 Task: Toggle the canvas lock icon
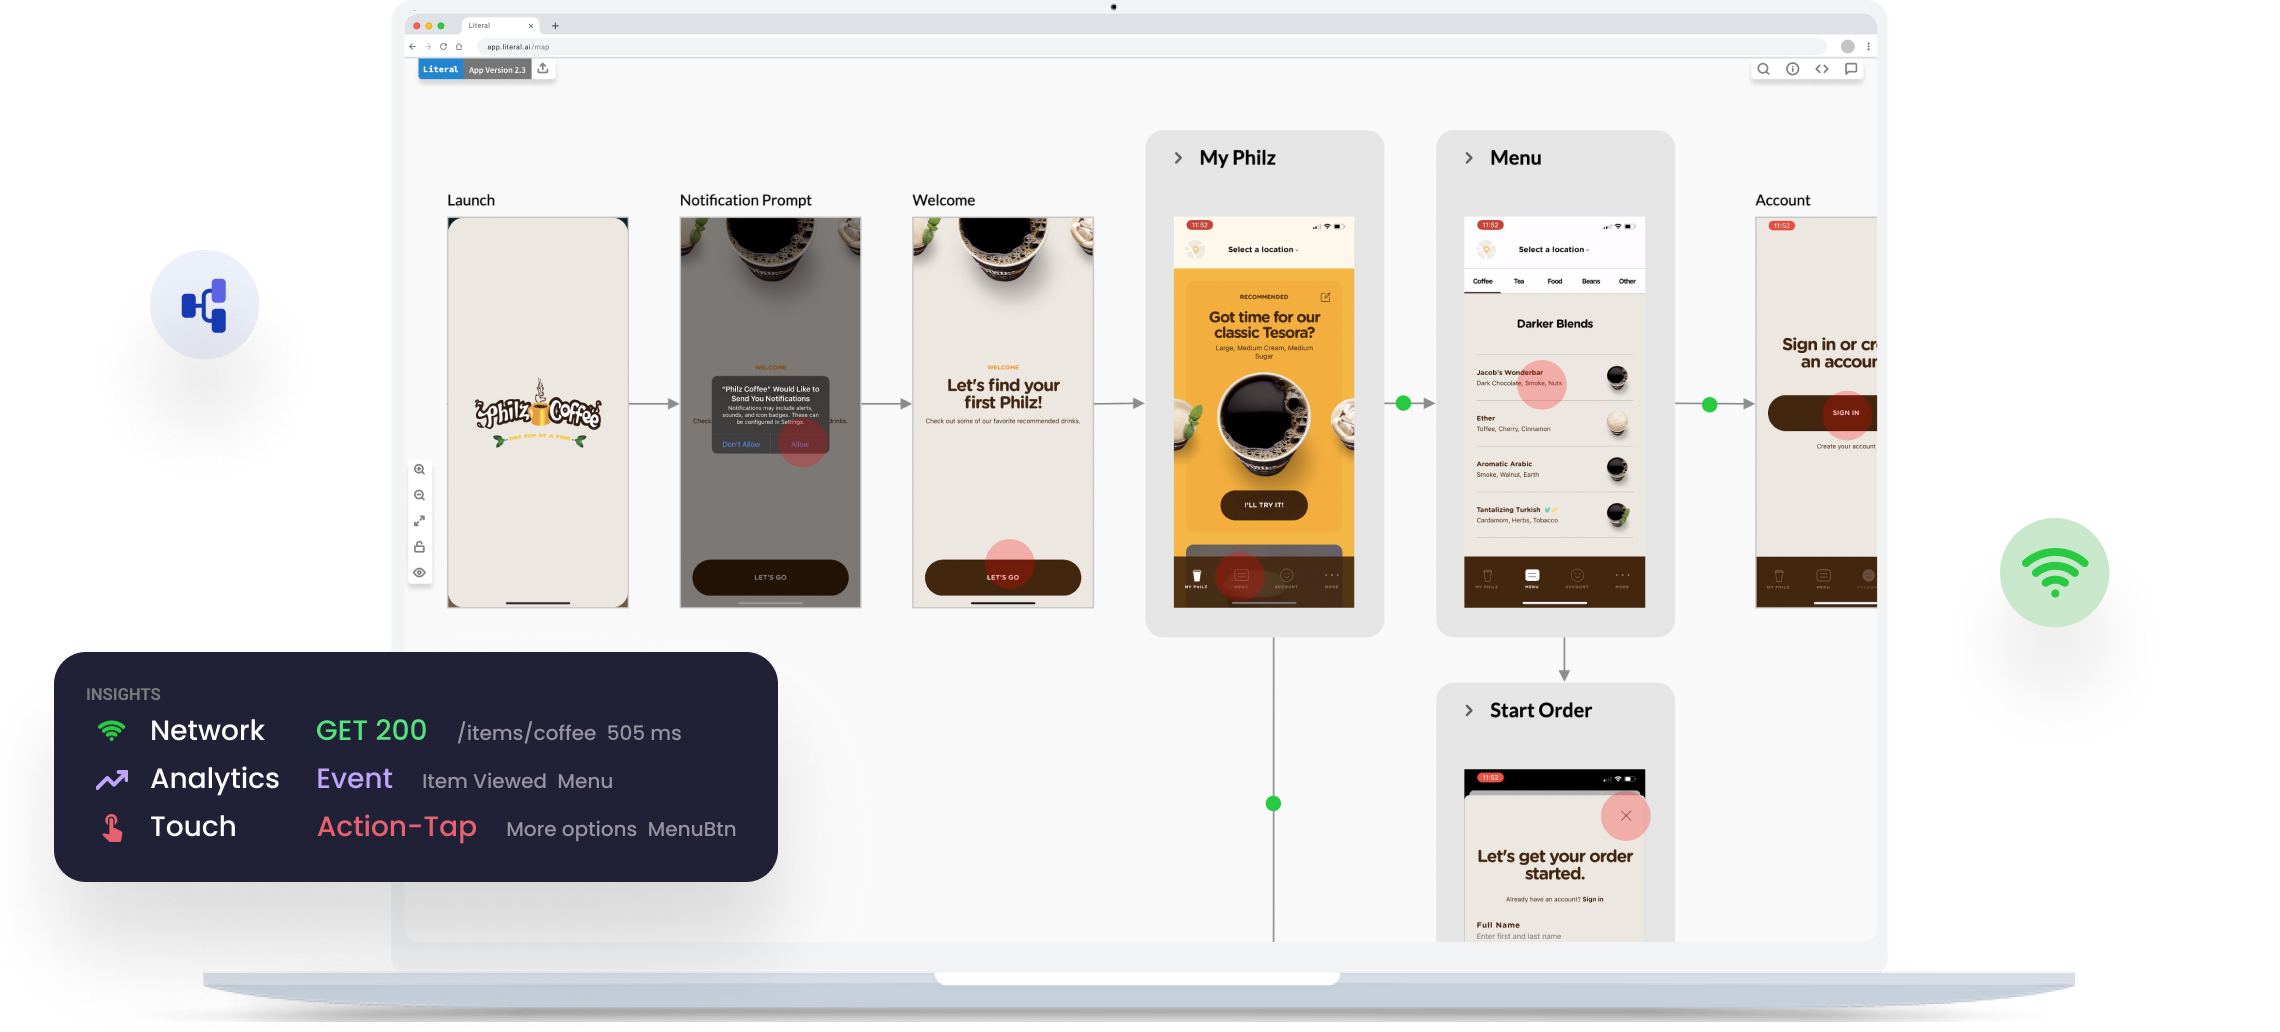coord(419,547)
